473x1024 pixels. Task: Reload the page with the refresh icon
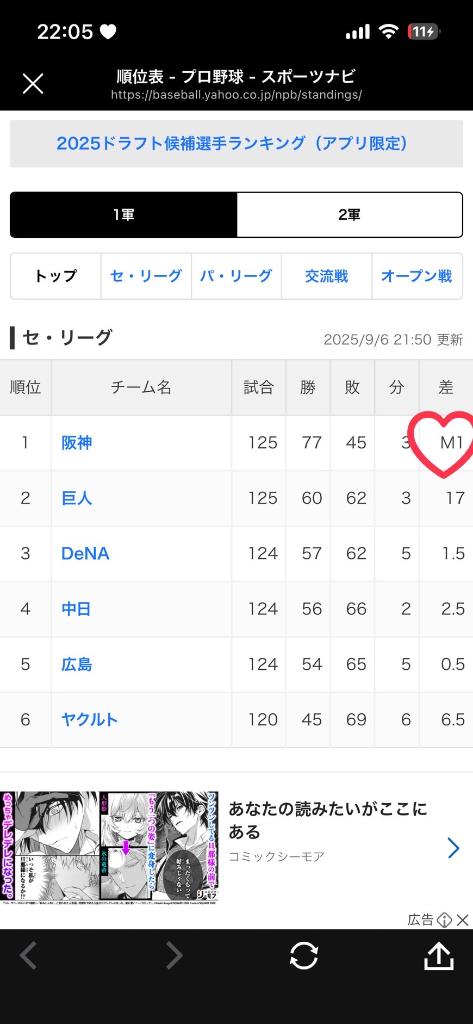[304, 956]
